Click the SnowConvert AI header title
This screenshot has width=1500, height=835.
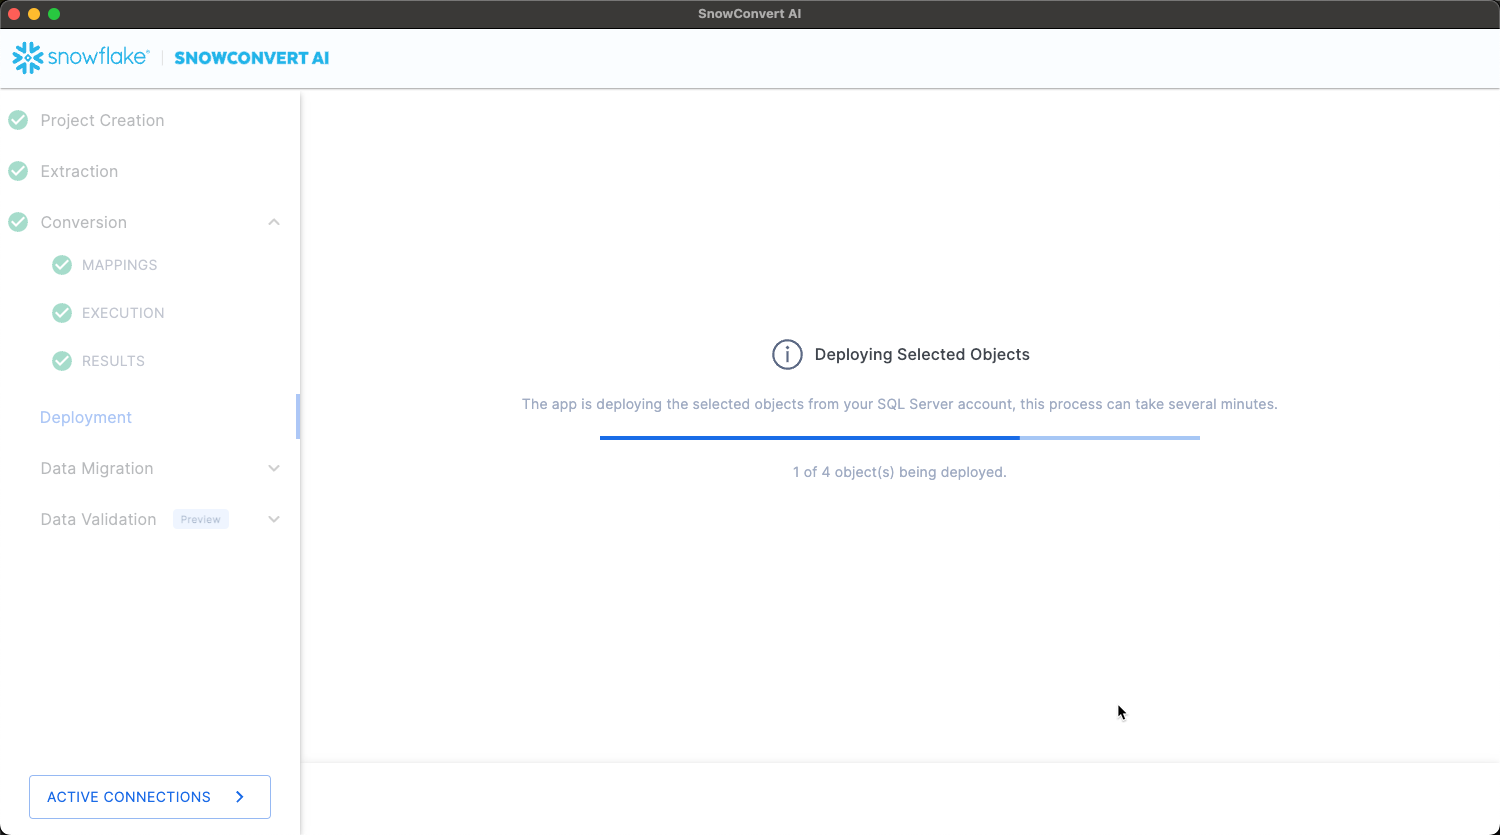(x=251, y=58)
